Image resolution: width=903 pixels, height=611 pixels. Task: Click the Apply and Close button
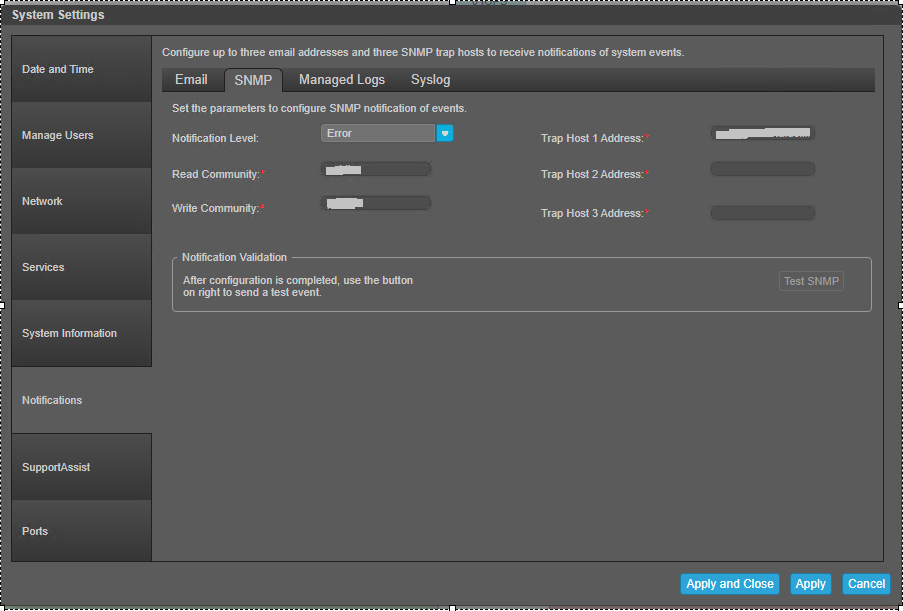click(730, 583)
